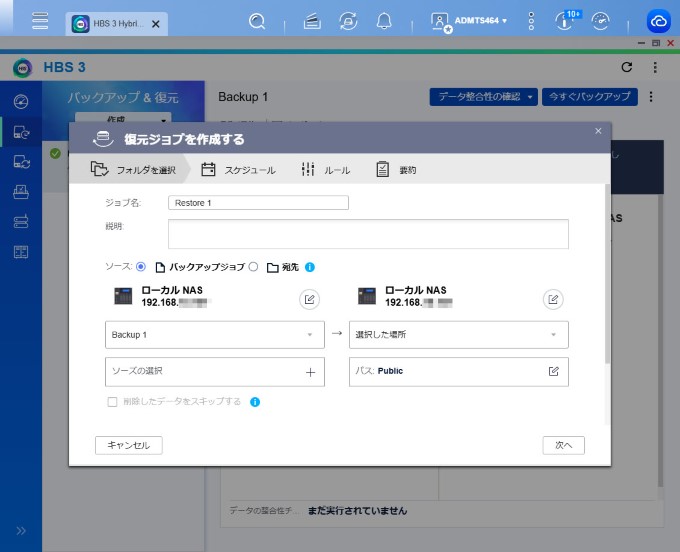The height and width of the screenshot is (552, 680).
Task: Click the green status check beside job list
Action: pos(55,154)
